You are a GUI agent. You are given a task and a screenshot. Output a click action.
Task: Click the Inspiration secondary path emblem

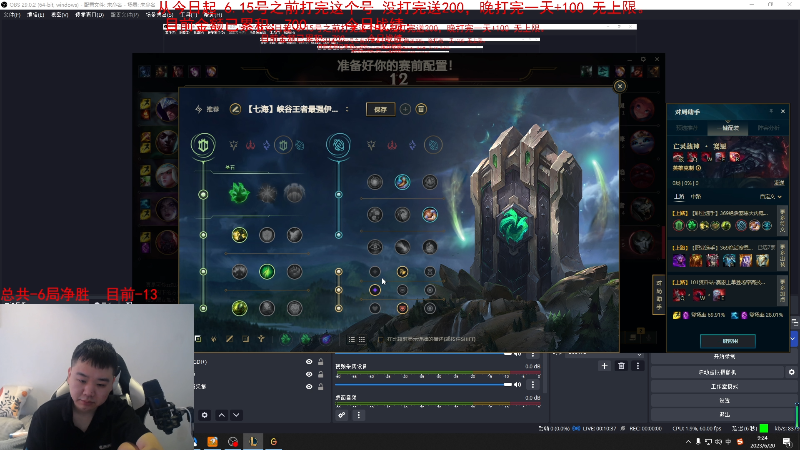click(338, 145)
